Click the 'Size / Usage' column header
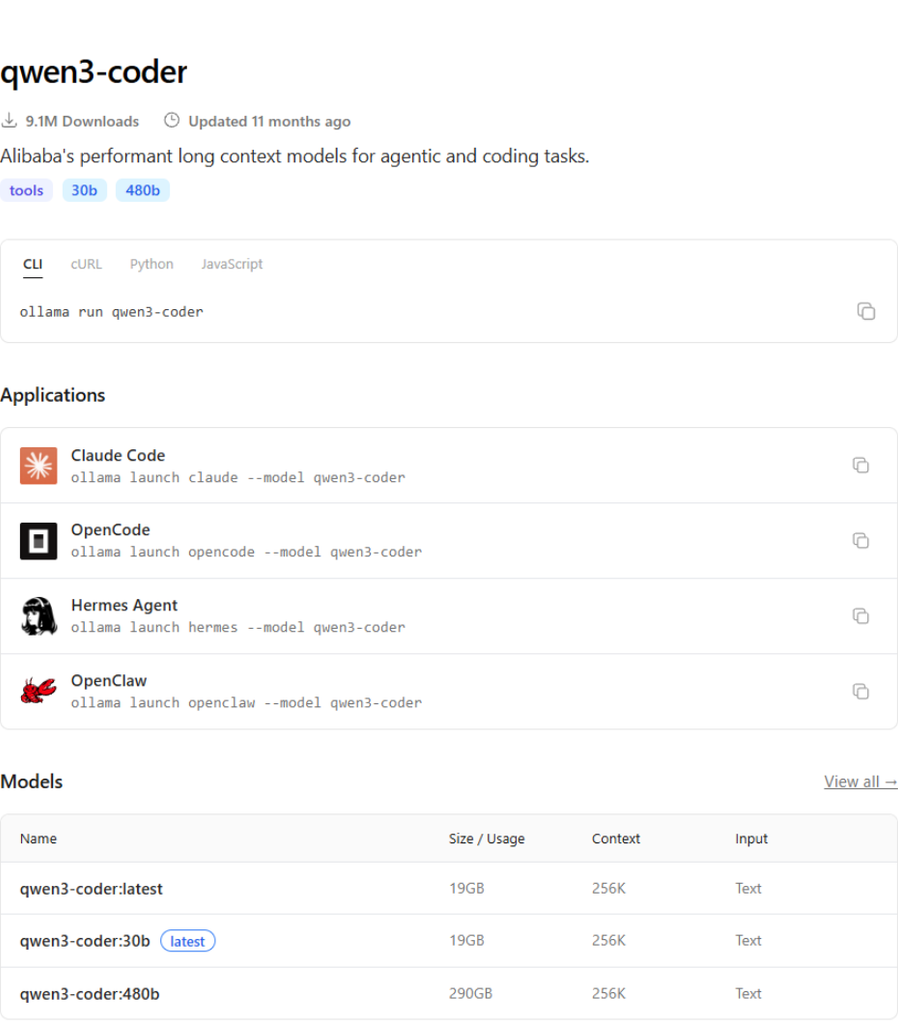Viewport: 898px width, 1024px height. [487, 839]
